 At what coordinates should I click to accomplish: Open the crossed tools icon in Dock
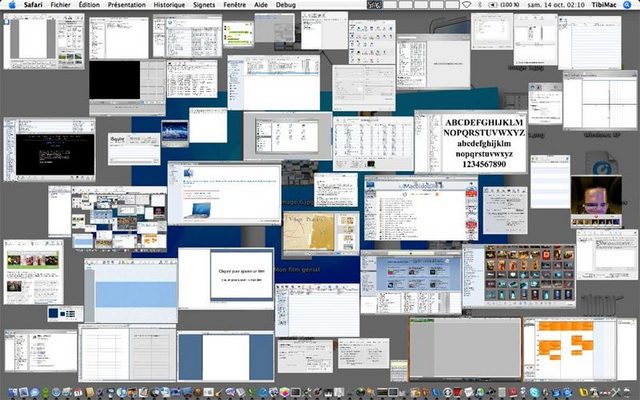(x=616, y=393)
